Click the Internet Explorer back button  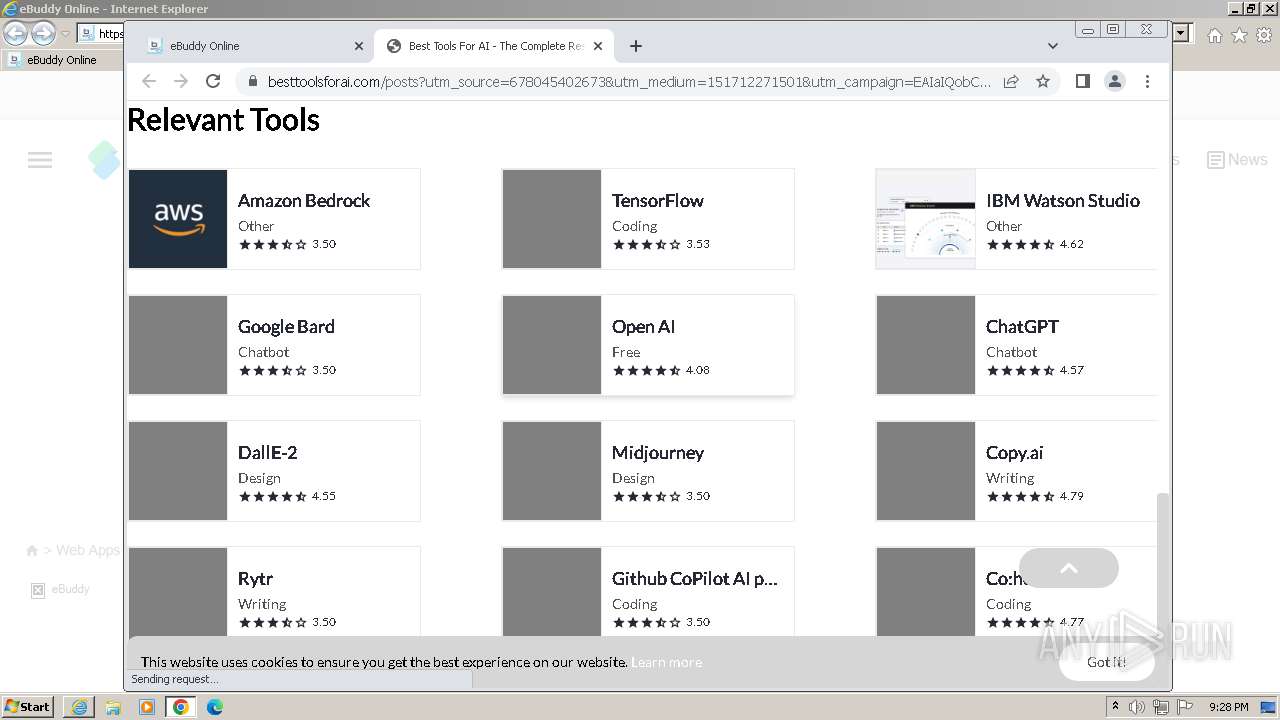point(16,34)
